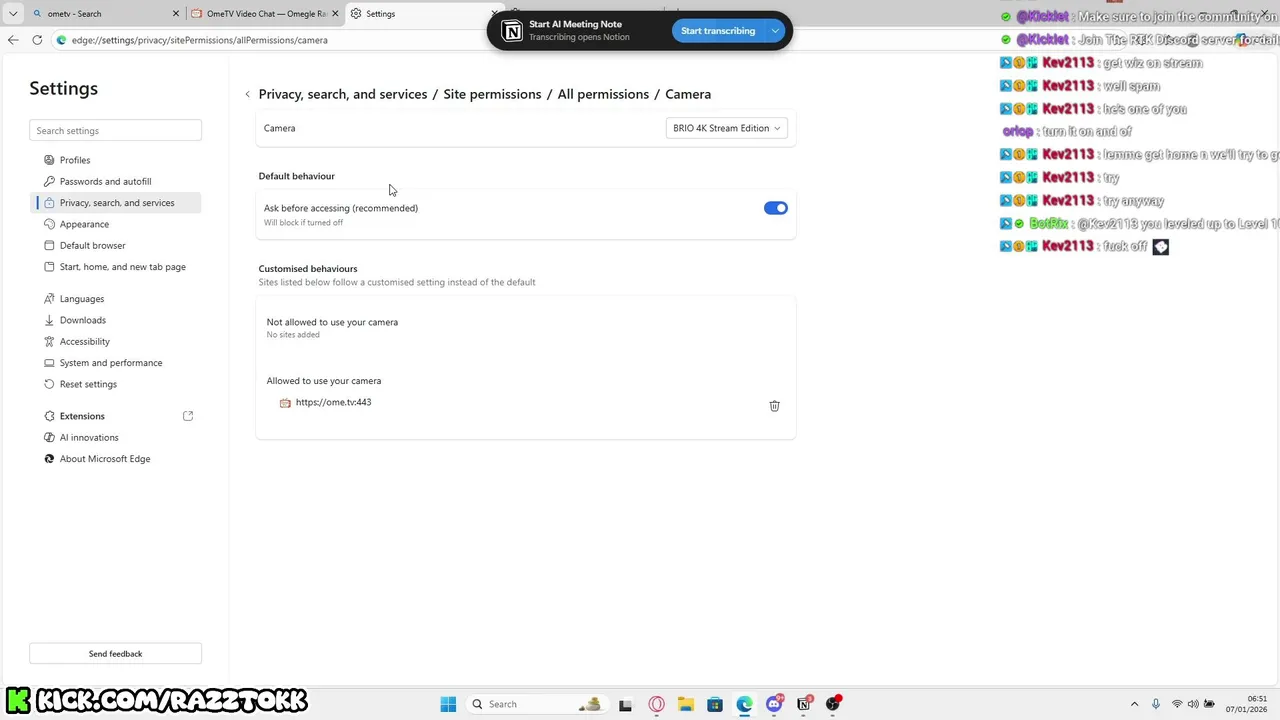Show hidden system tray icons
Viewport: 1280px width, 720px height.
click(x=1134, y=704)
